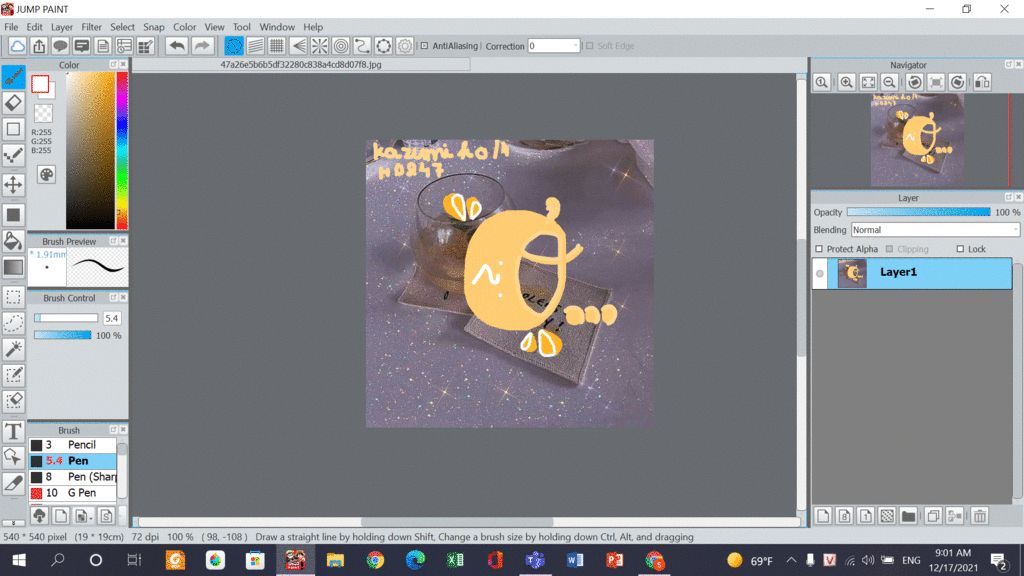Screen dimensions: 1024x576
Task: Select the Pen (Sharp) brush
Action: pyautogui.click(x=72, y=477)
